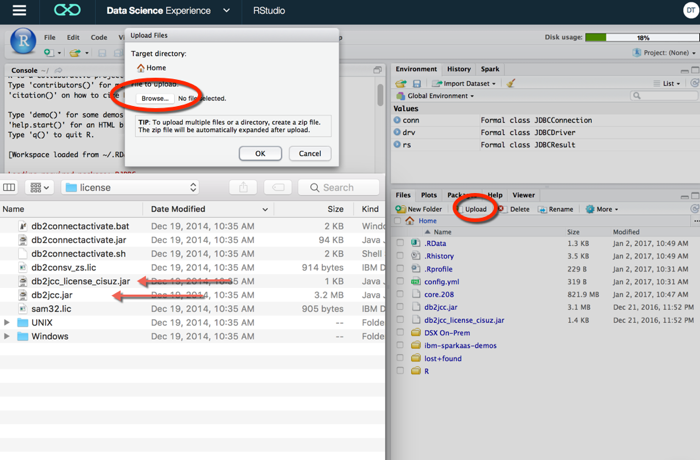Open the List view dropdown in Environment
Image resolution: width=700 pixels, height=460 pixels.
pyautogui.click(x=667, y=84)
